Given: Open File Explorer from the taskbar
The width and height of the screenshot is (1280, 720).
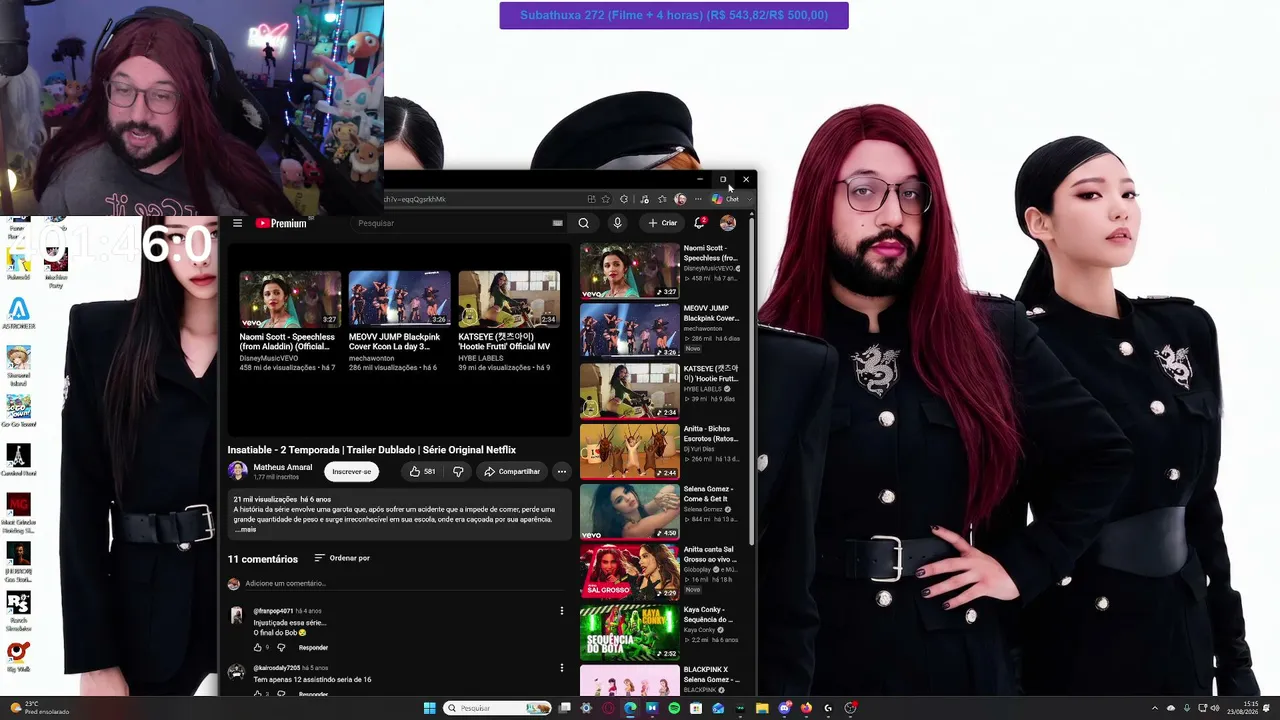Looking at the screenshot, I should (762, 708).
